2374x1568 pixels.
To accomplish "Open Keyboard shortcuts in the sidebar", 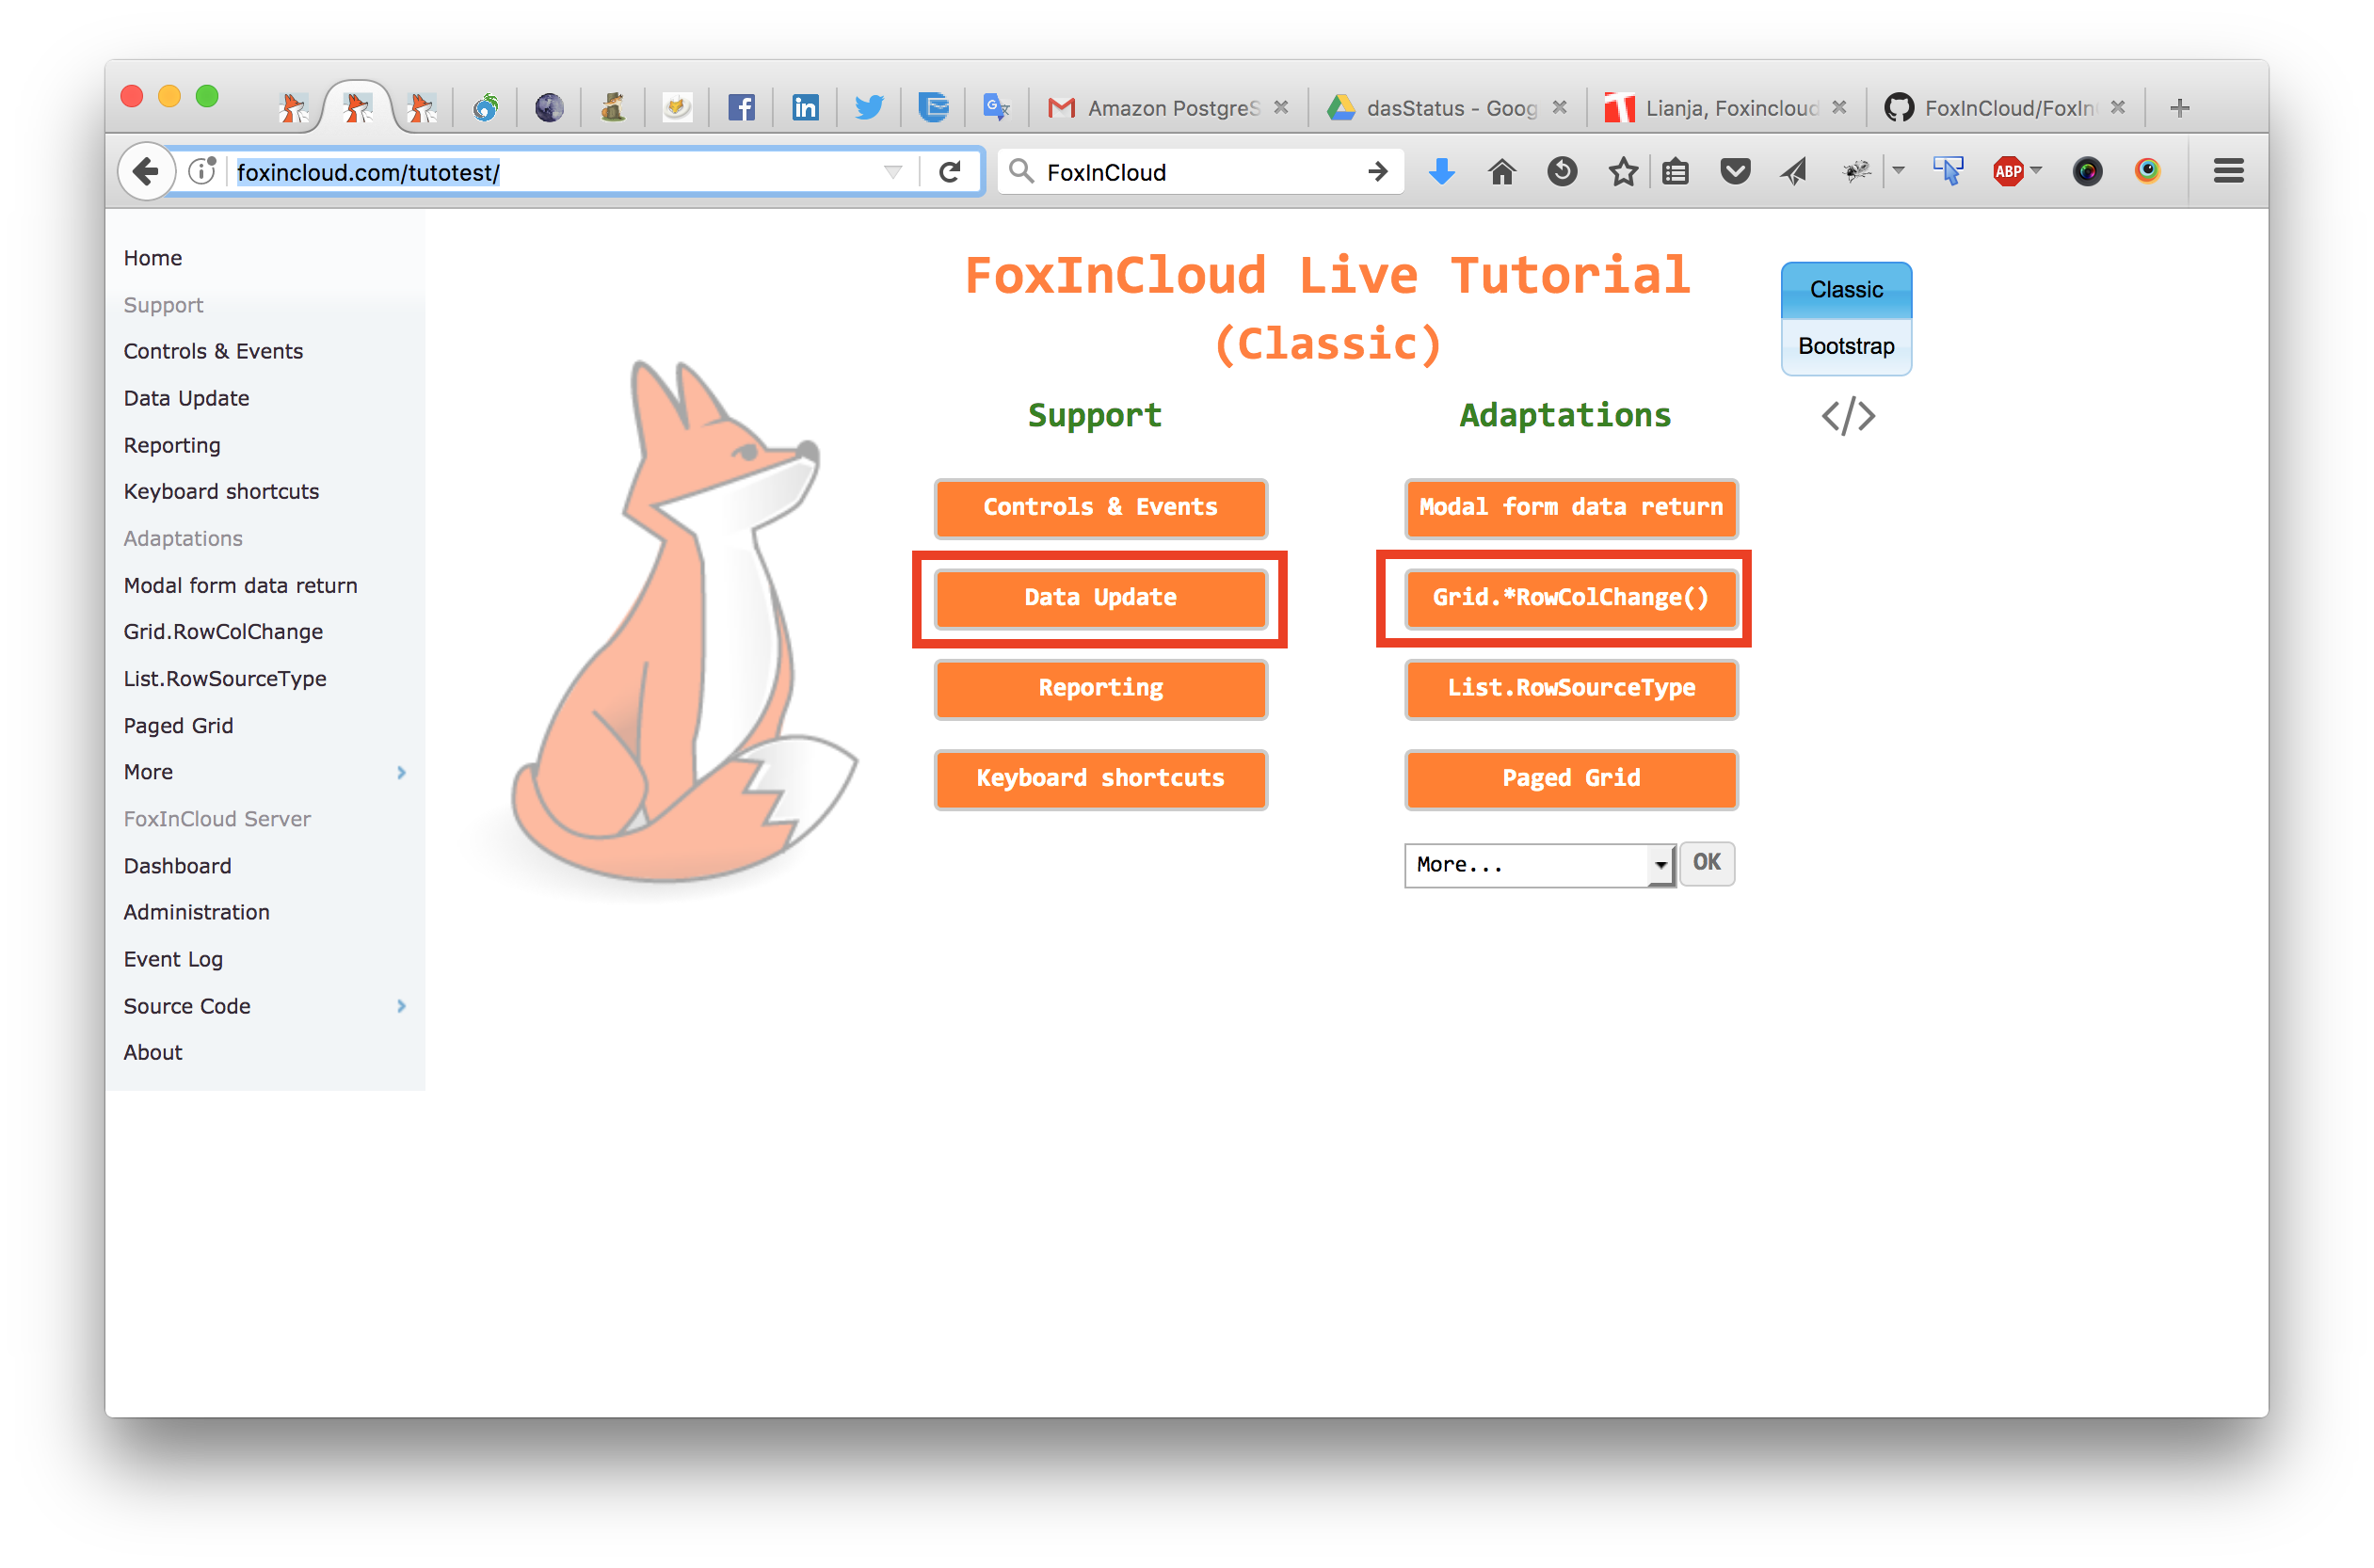I will tap(221, 491).
